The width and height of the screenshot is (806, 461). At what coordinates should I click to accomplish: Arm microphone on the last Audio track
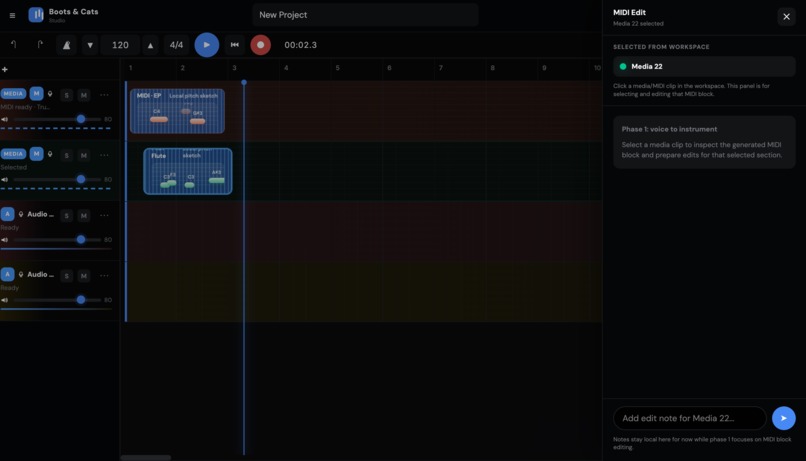[21, 274]
